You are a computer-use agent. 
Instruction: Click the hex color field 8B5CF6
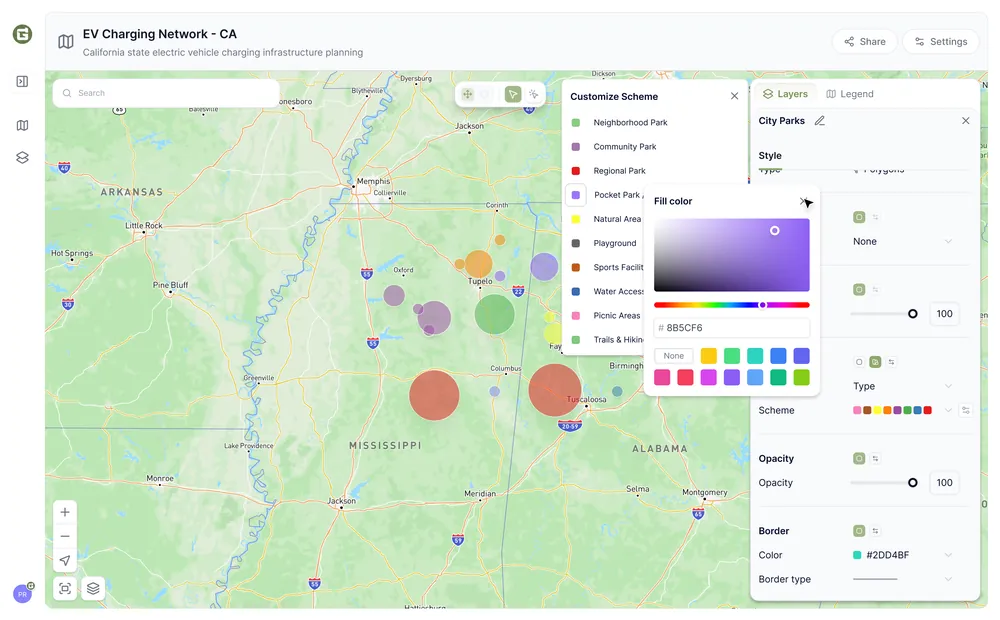coord(732,328)
